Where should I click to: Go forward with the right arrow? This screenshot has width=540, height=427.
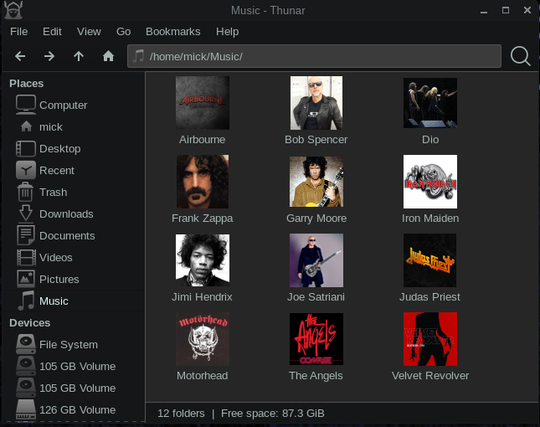click(x=49, y=56)
